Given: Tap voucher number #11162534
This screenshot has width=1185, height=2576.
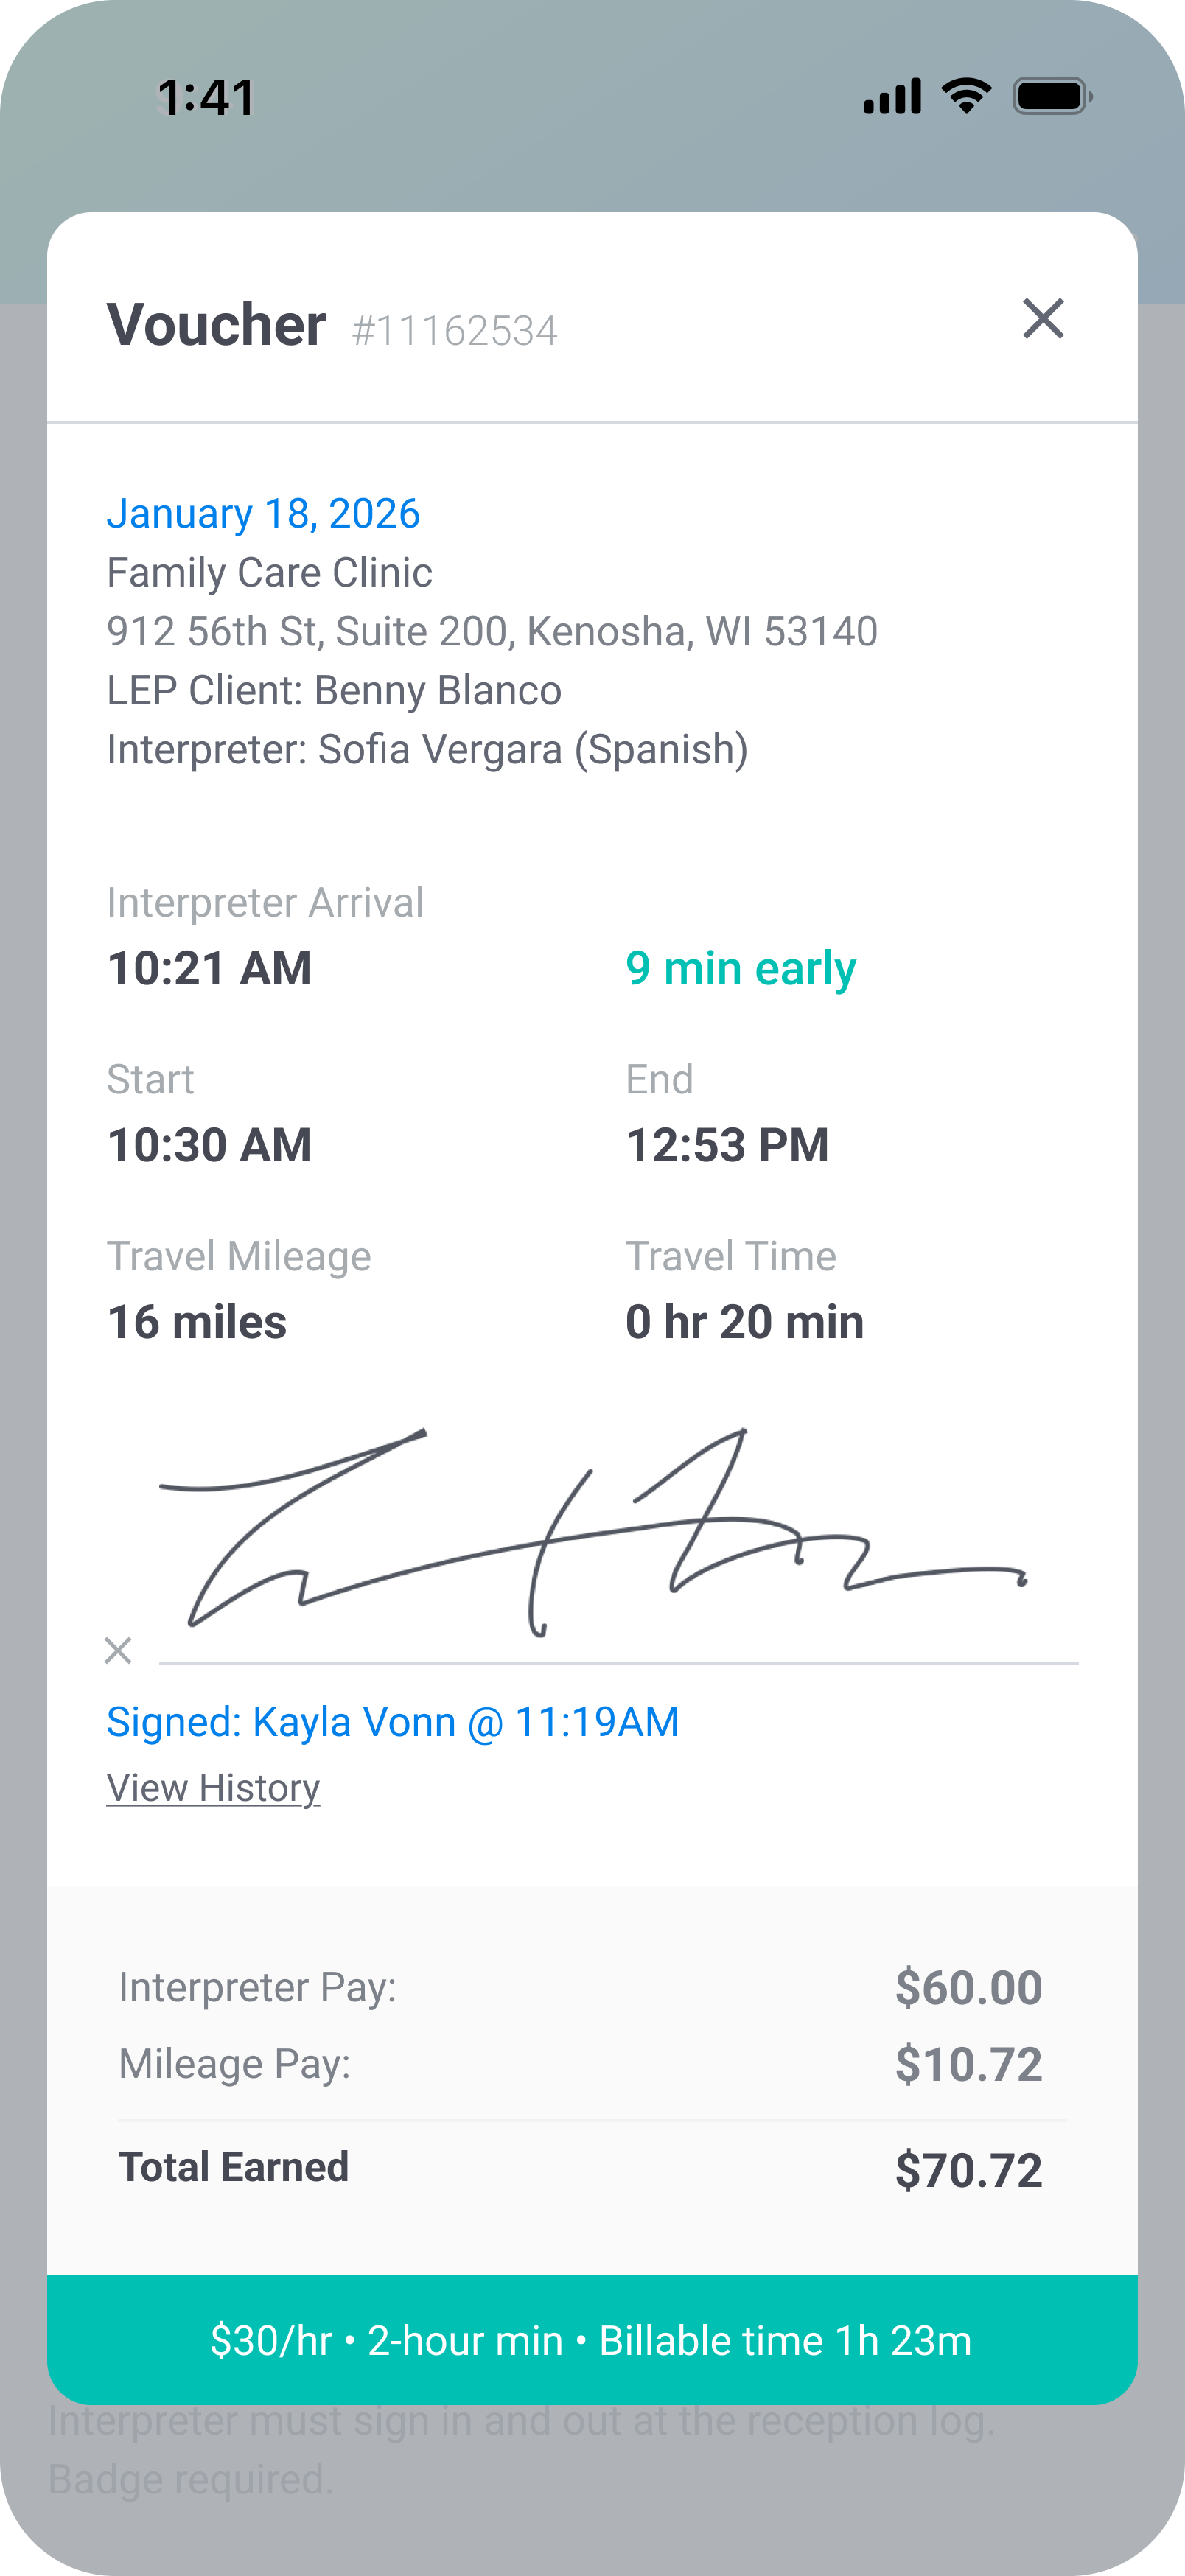Looking at the screenshot, I should [x=455, y=331].
